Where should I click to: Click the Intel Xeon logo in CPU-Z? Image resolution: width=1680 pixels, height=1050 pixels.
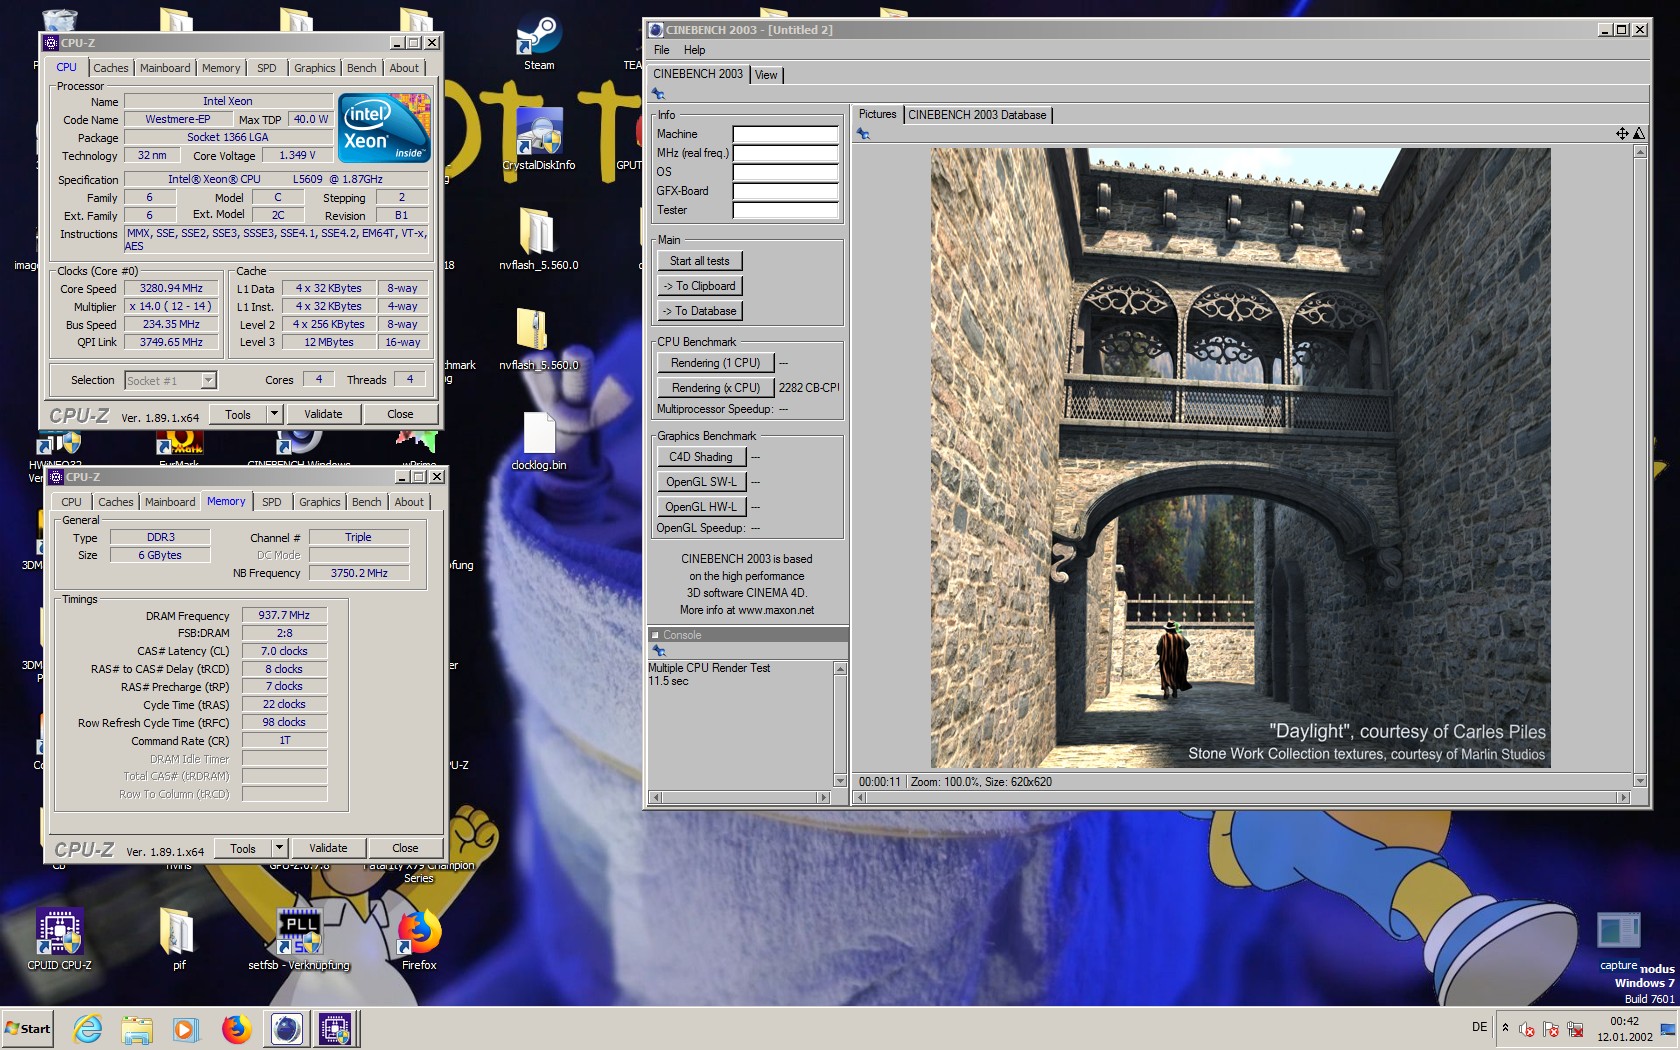(384, 127)
